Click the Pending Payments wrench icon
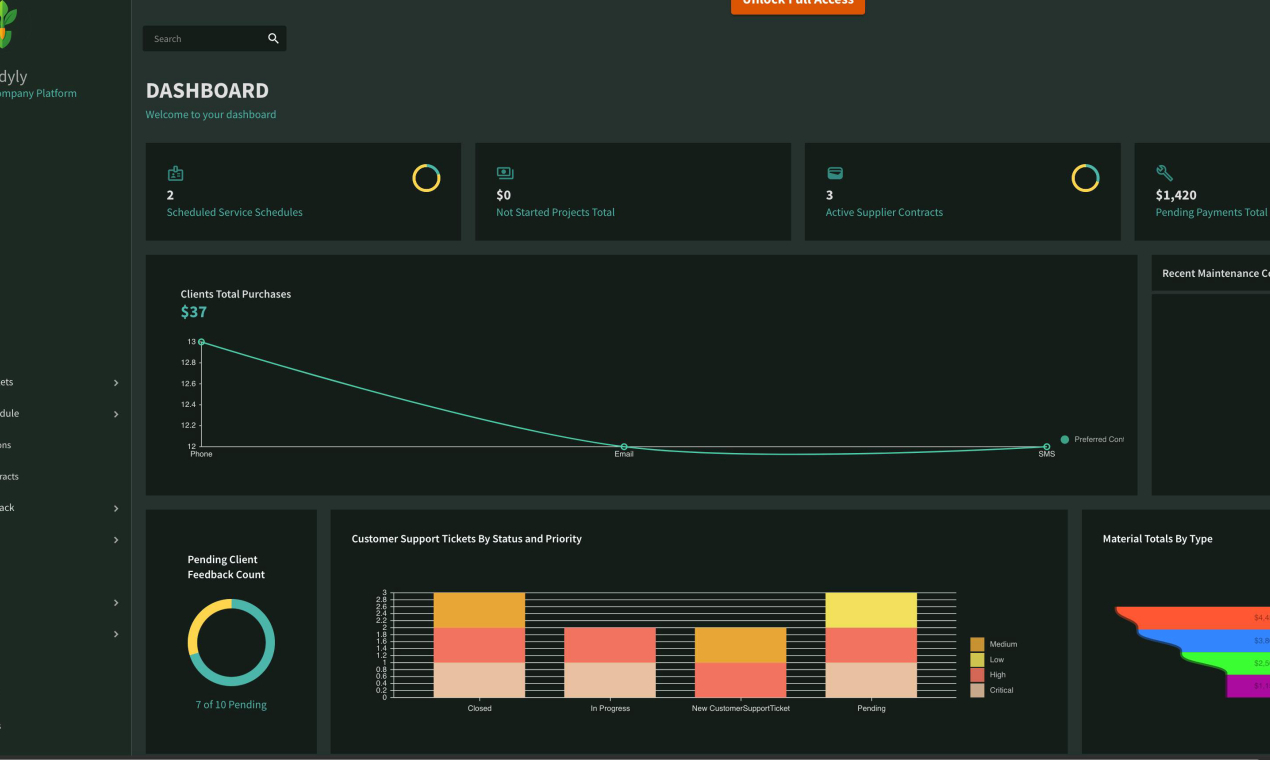1270x760 pixels. 1164,174
